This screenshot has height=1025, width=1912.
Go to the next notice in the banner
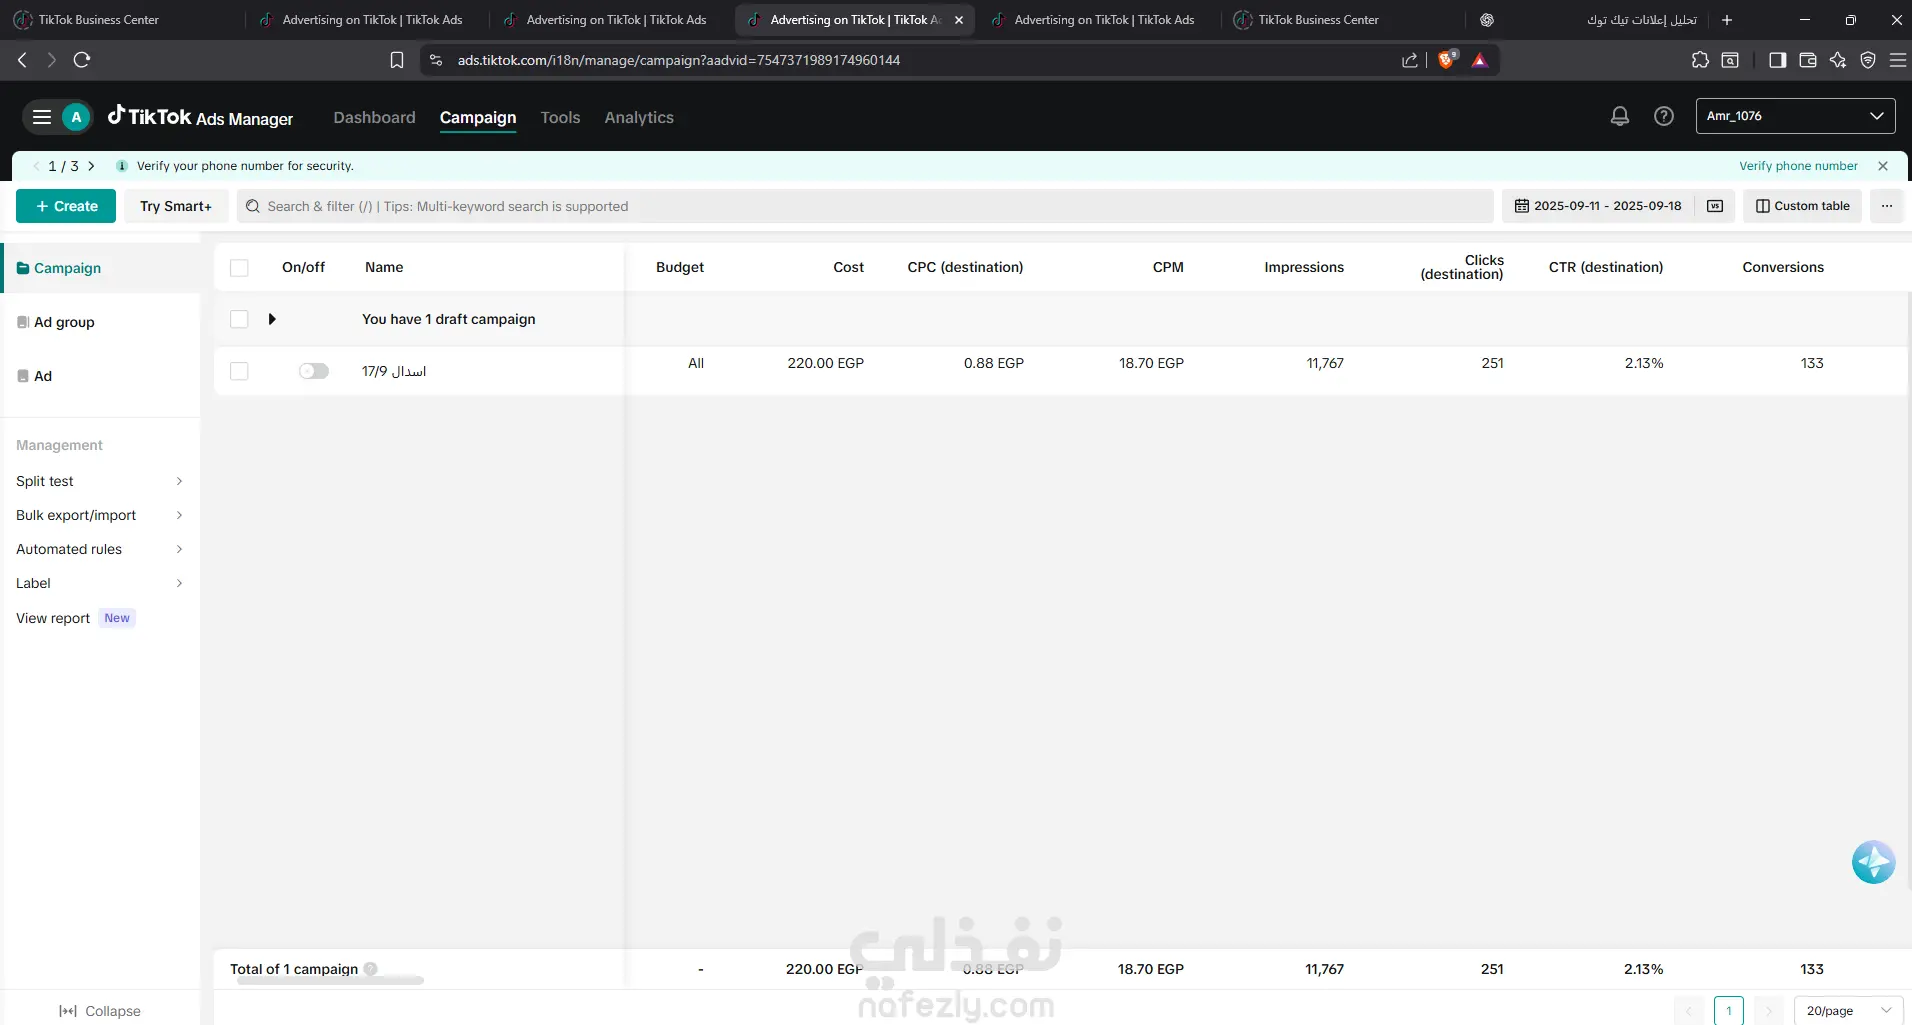click(x=91, y=166)
